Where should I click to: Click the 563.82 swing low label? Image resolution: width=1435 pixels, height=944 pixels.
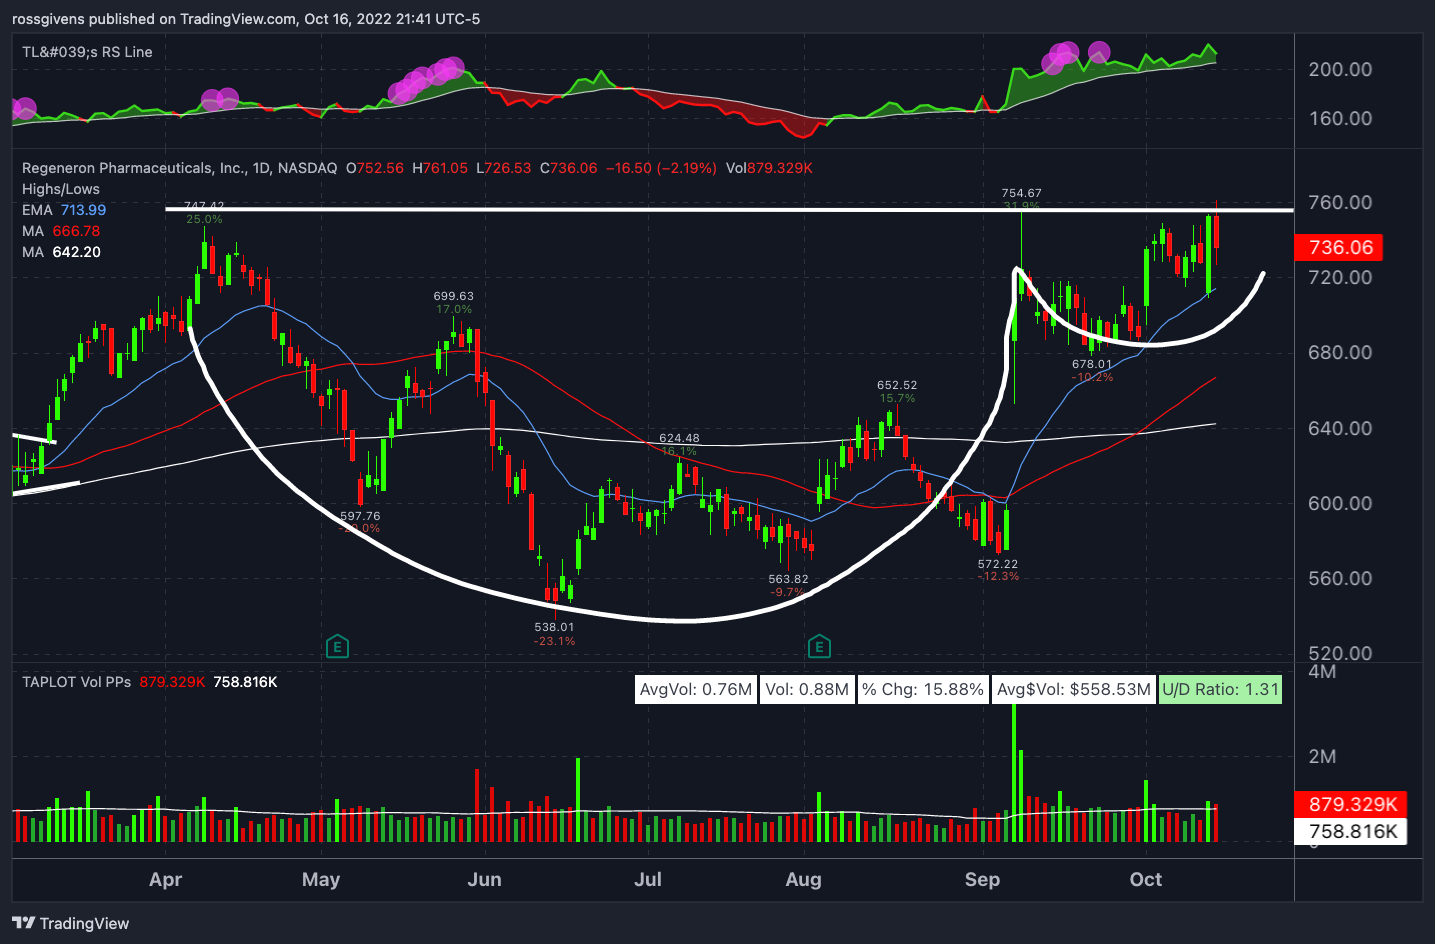[788, 579]
